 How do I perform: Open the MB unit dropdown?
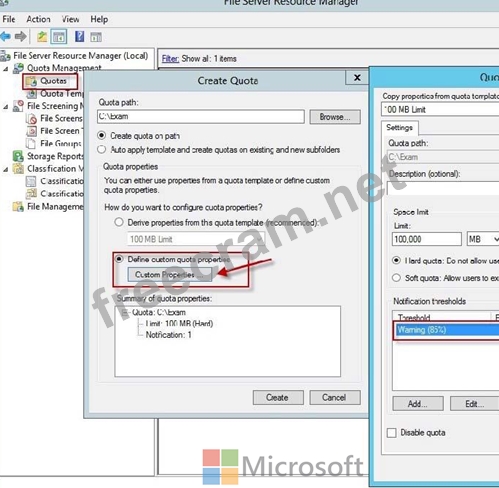[483, 239]
